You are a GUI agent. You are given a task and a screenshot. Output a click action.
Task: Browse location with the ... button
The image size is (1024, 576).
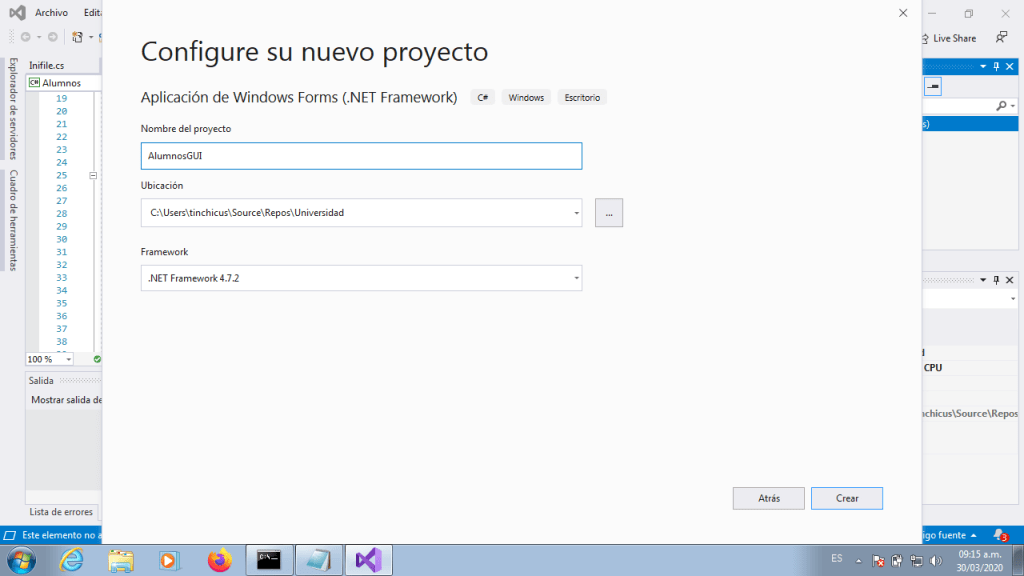click(608, 213)
